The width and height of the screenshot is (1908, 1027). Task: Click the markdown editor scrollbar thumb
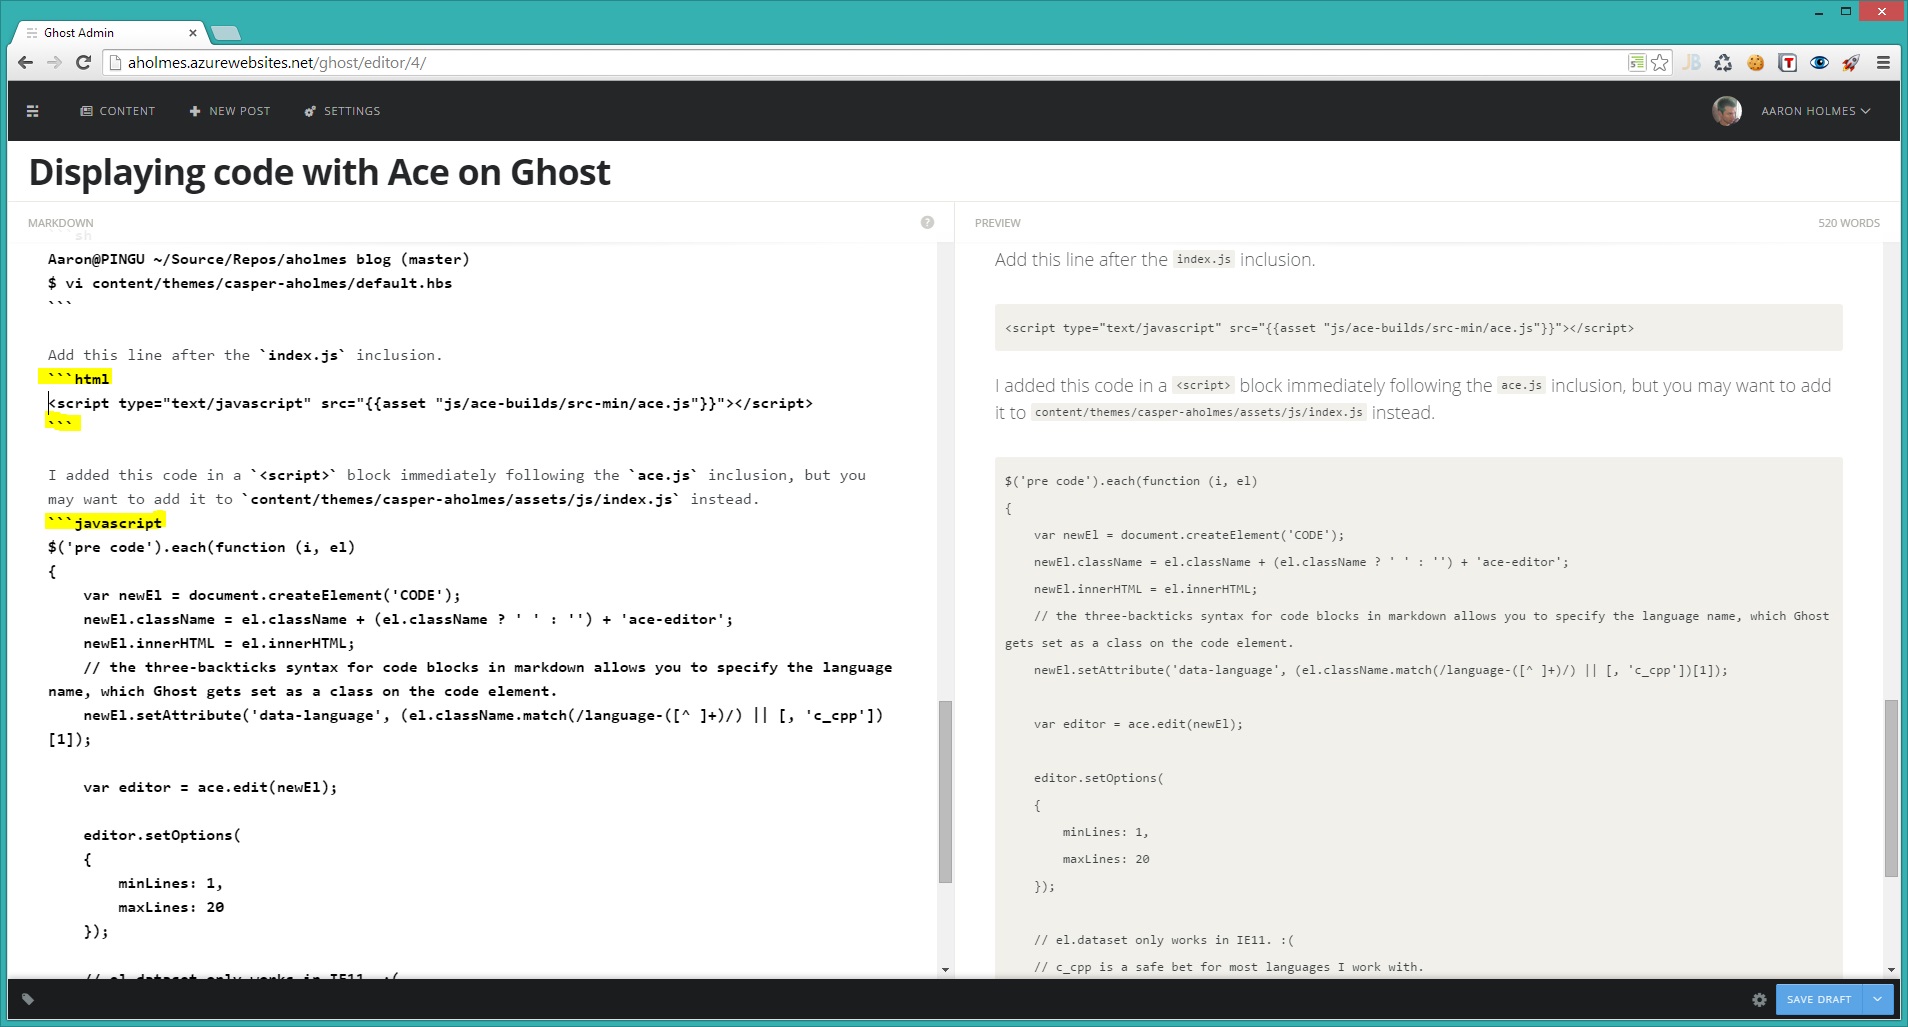(x=945, y=792)
